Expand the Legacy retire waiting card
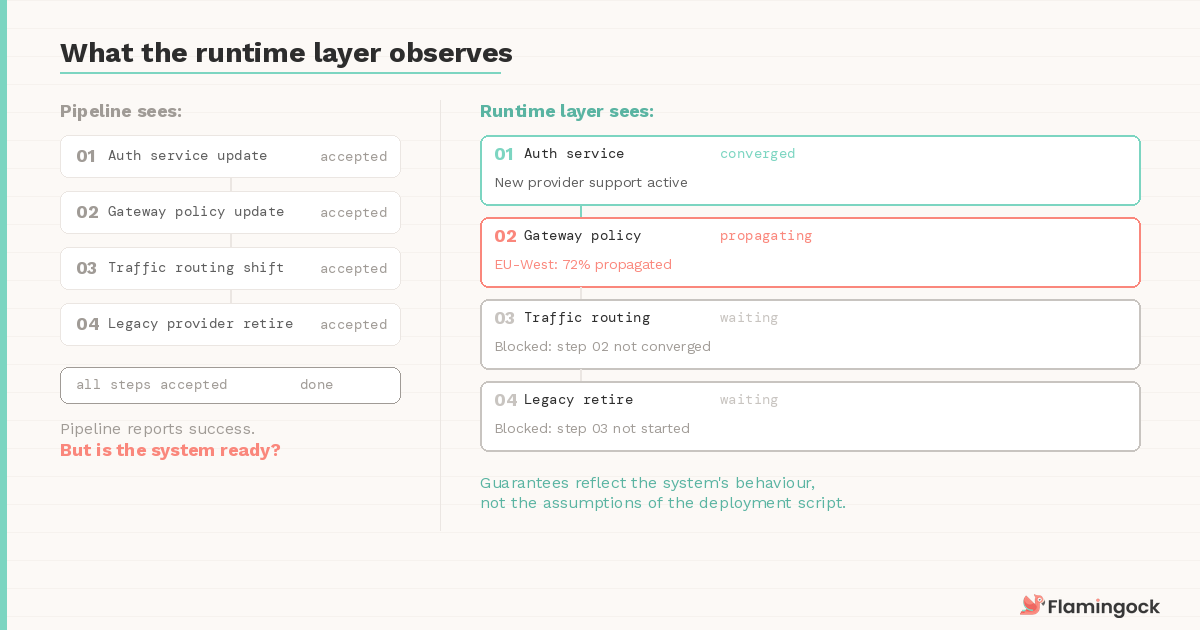Screen dimensions: 1200x630 click(x=810, y=416)
